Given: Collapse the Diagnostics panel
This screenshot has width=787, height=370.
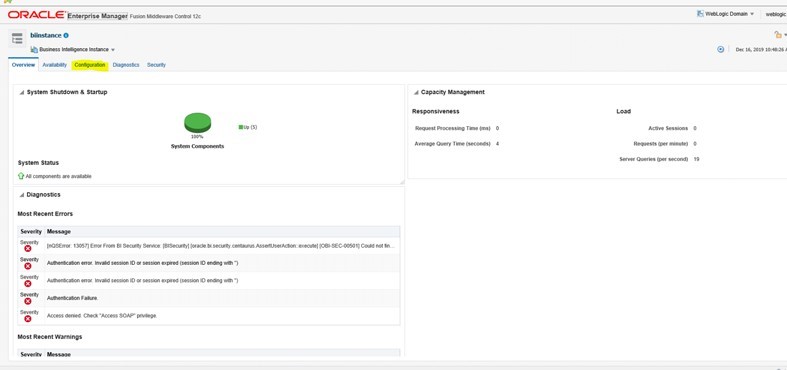Looking at the screenshot, I should coord(22,195).
